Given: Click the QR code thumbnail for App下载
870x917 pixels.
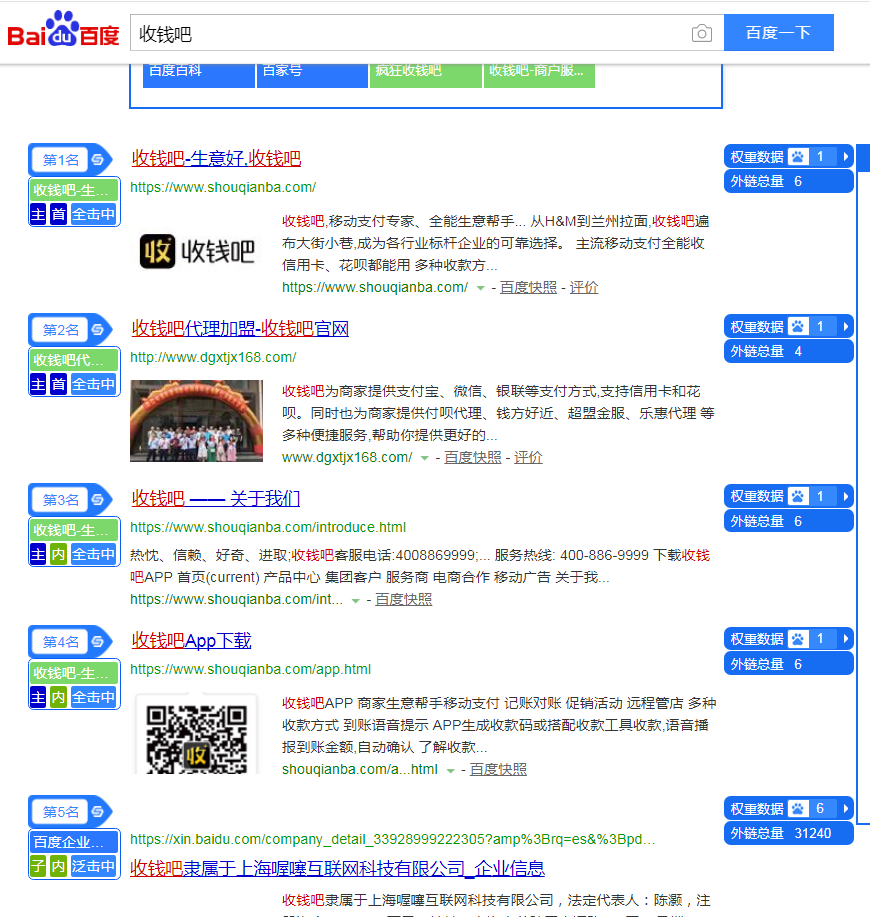Looking at the screenshot, I should 196,735.
